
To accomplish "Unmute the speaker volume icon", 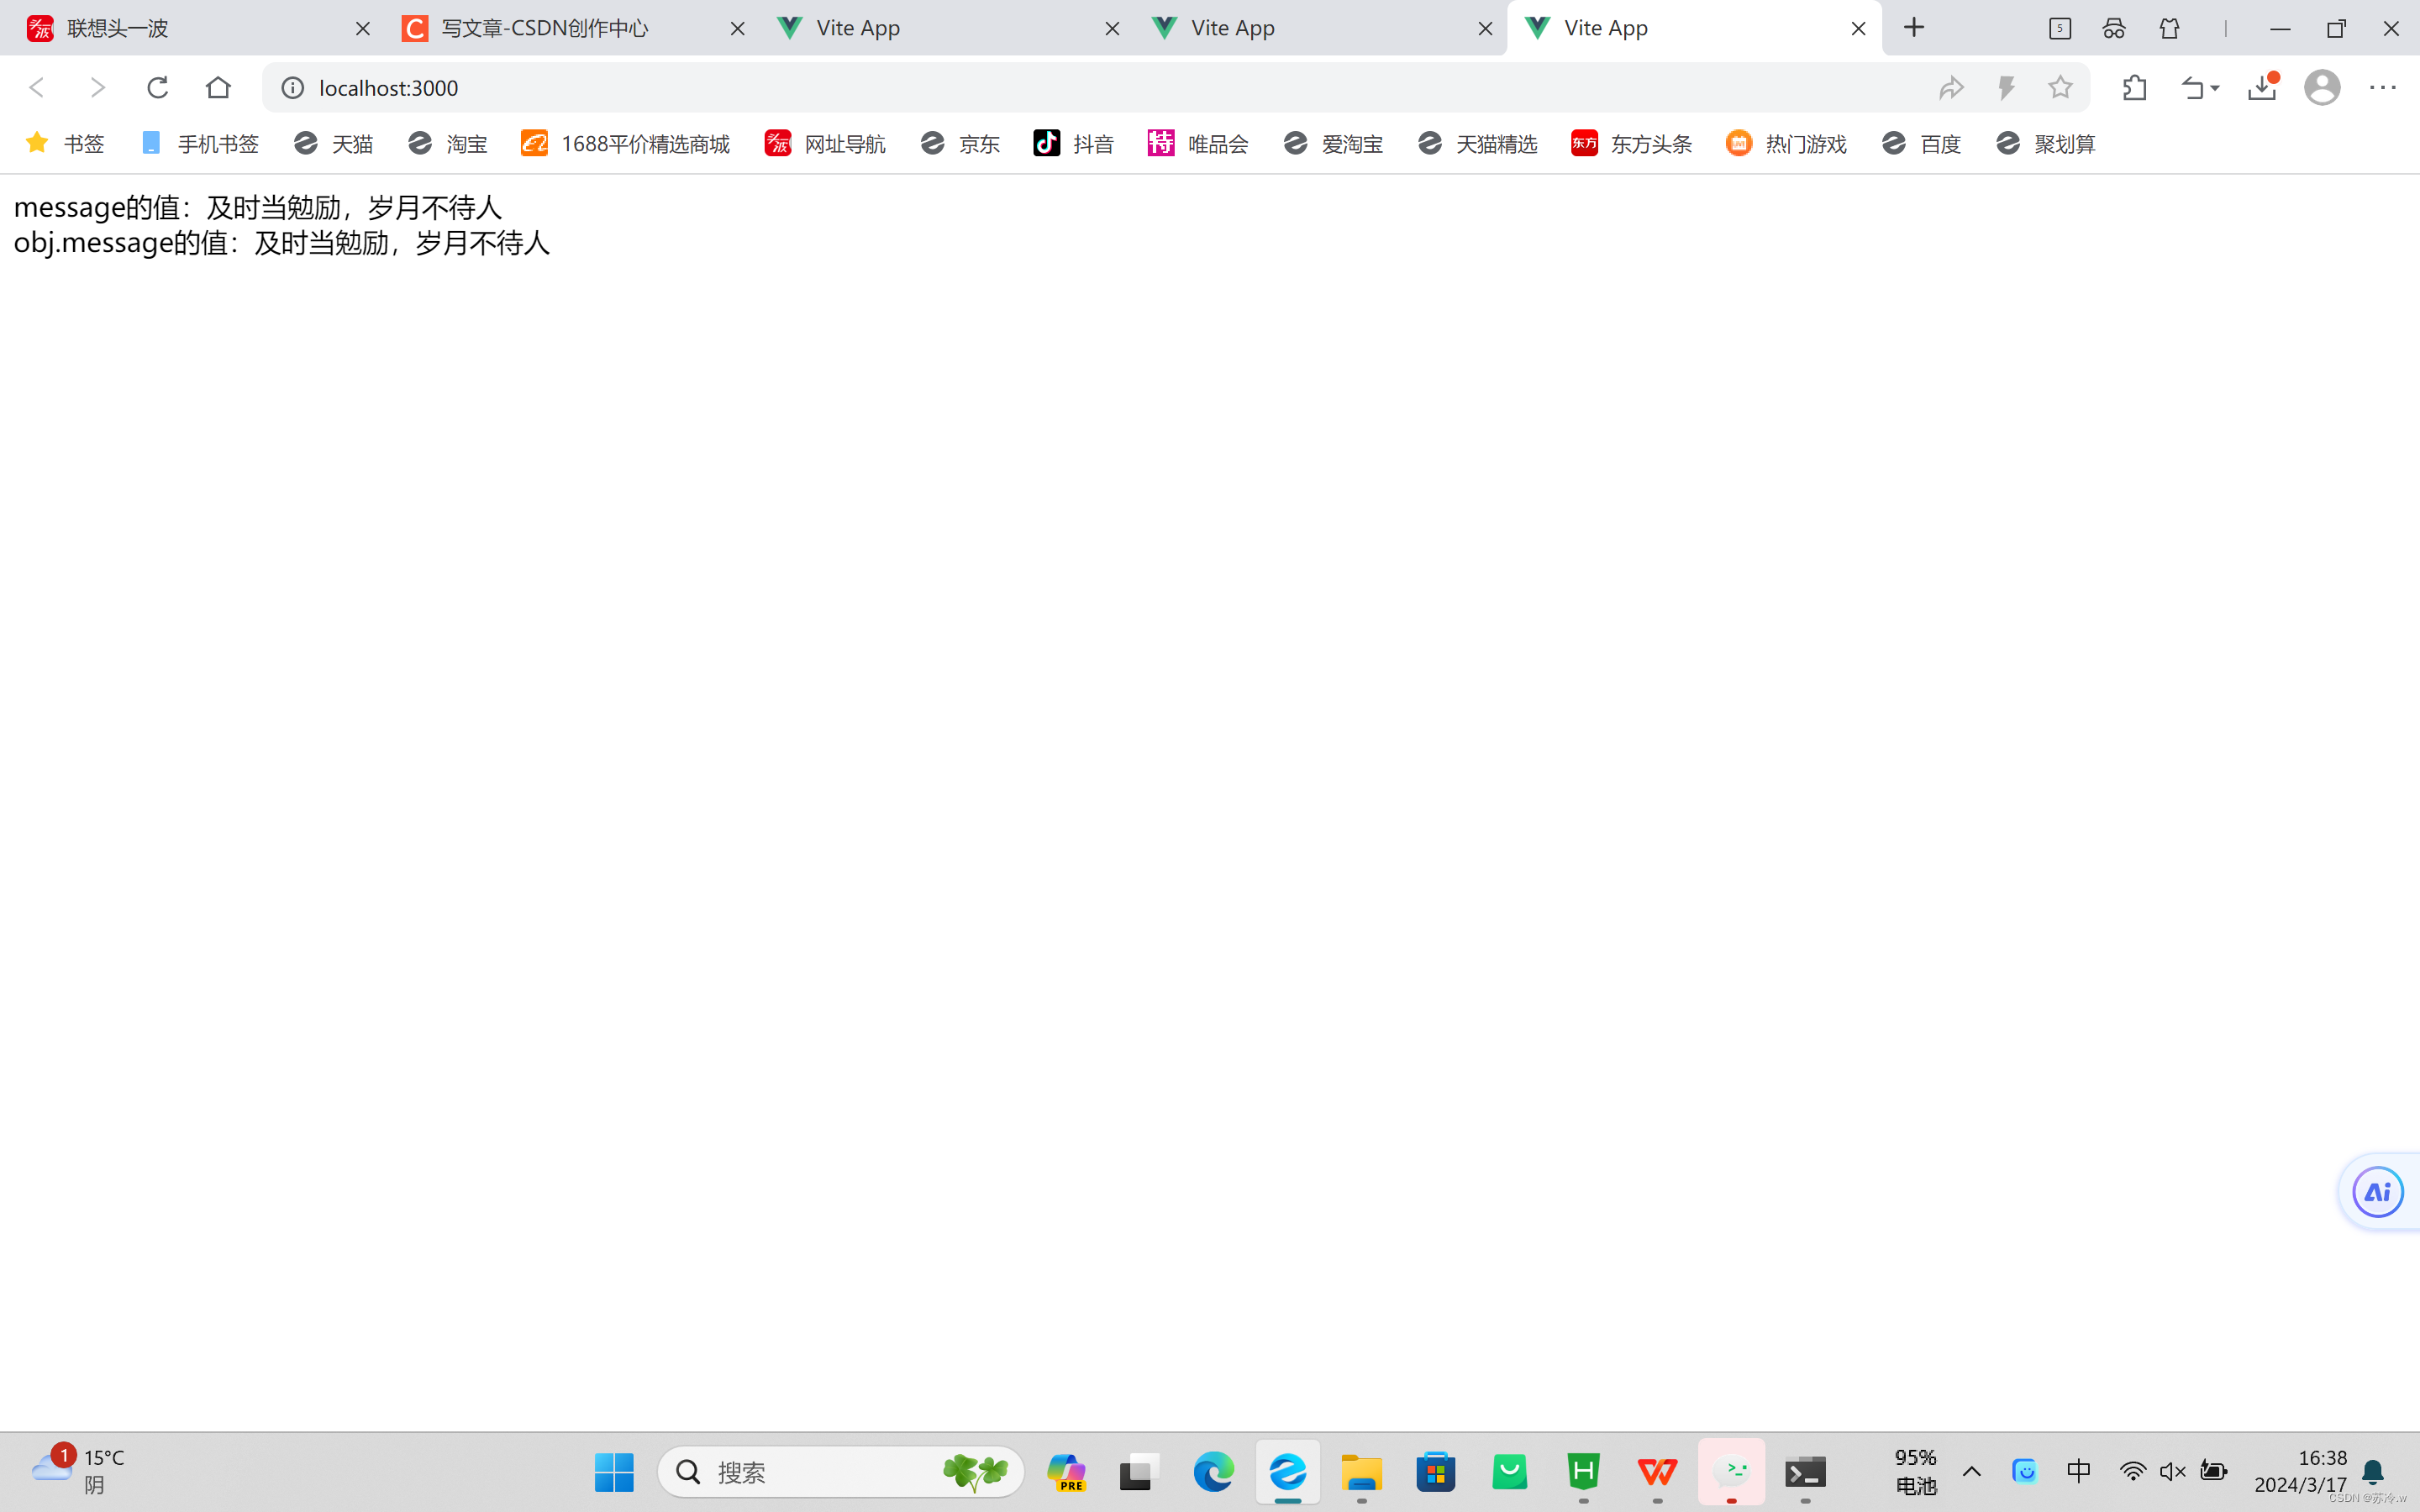I will tap(2172, 1471).
